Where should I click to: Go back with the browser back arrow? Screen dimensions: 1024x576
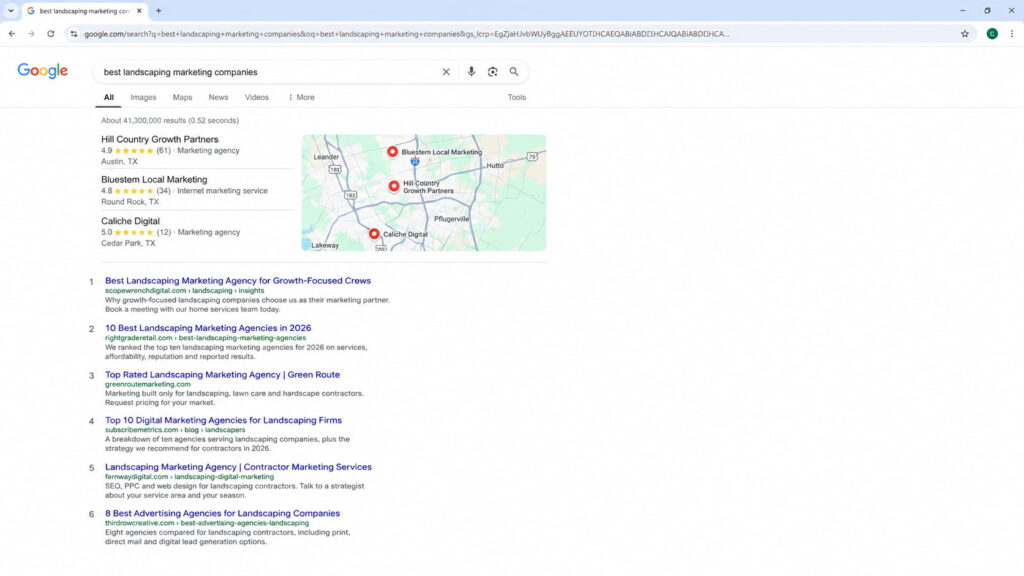coord(12,33)
